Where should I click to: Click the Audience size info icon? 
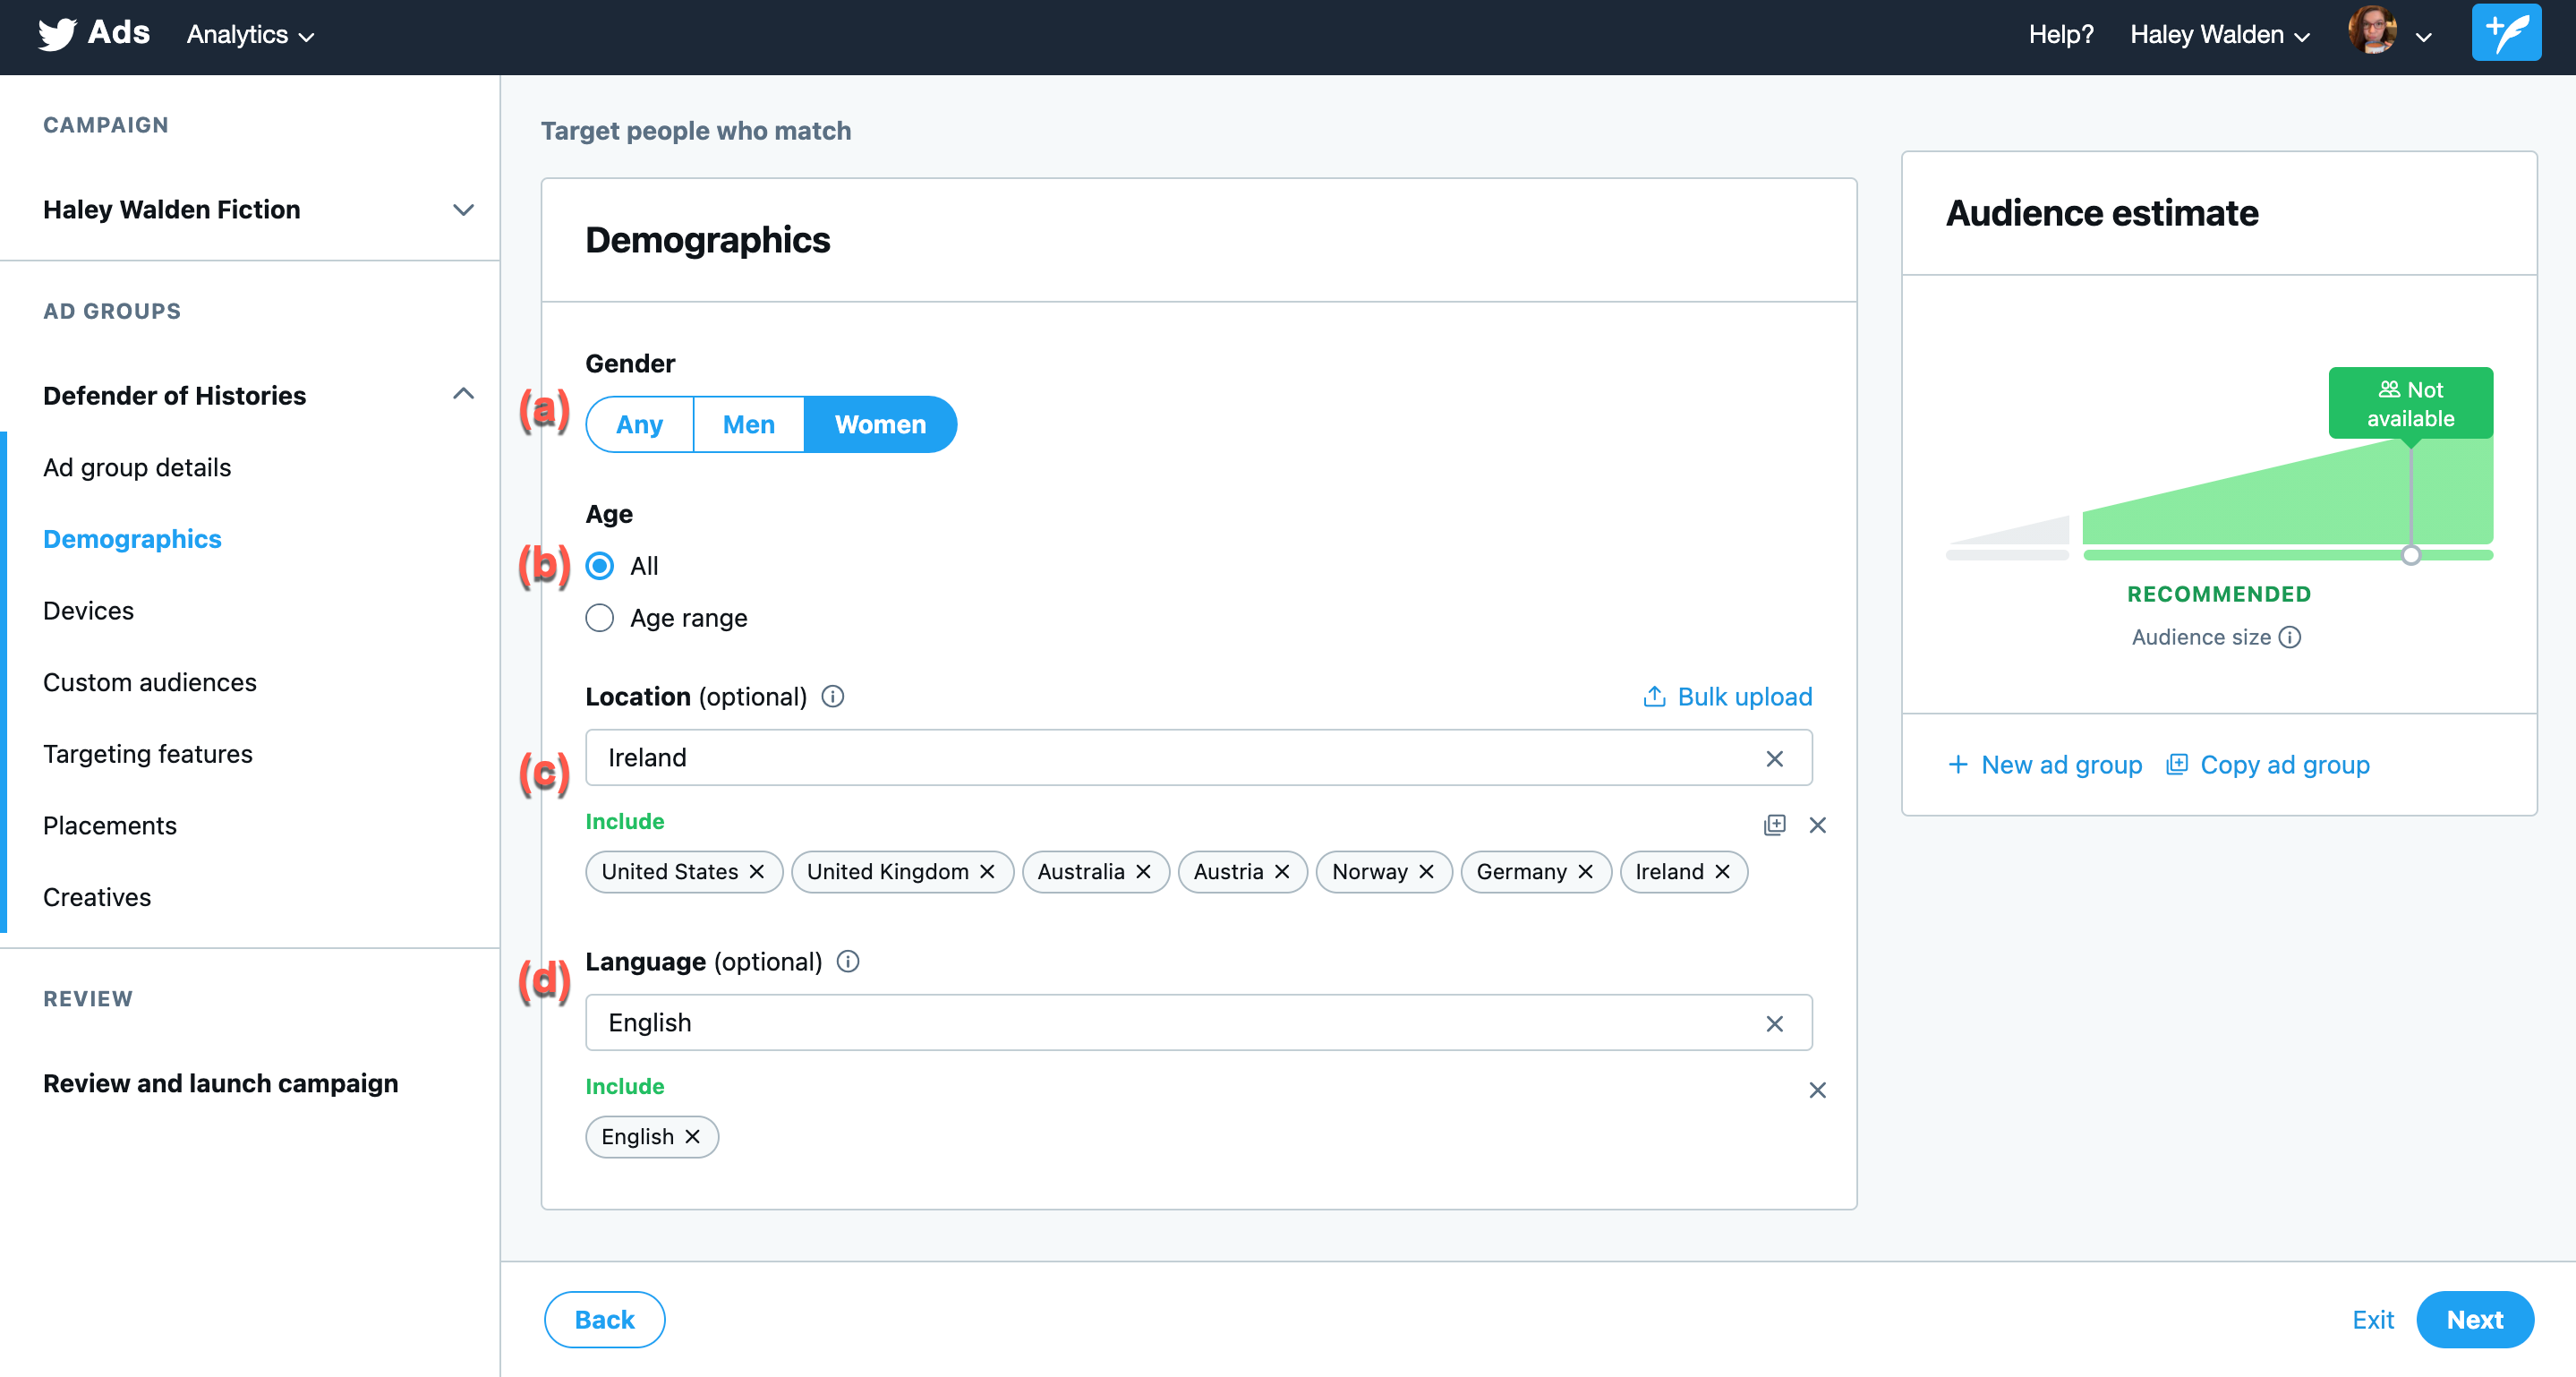2290,637
